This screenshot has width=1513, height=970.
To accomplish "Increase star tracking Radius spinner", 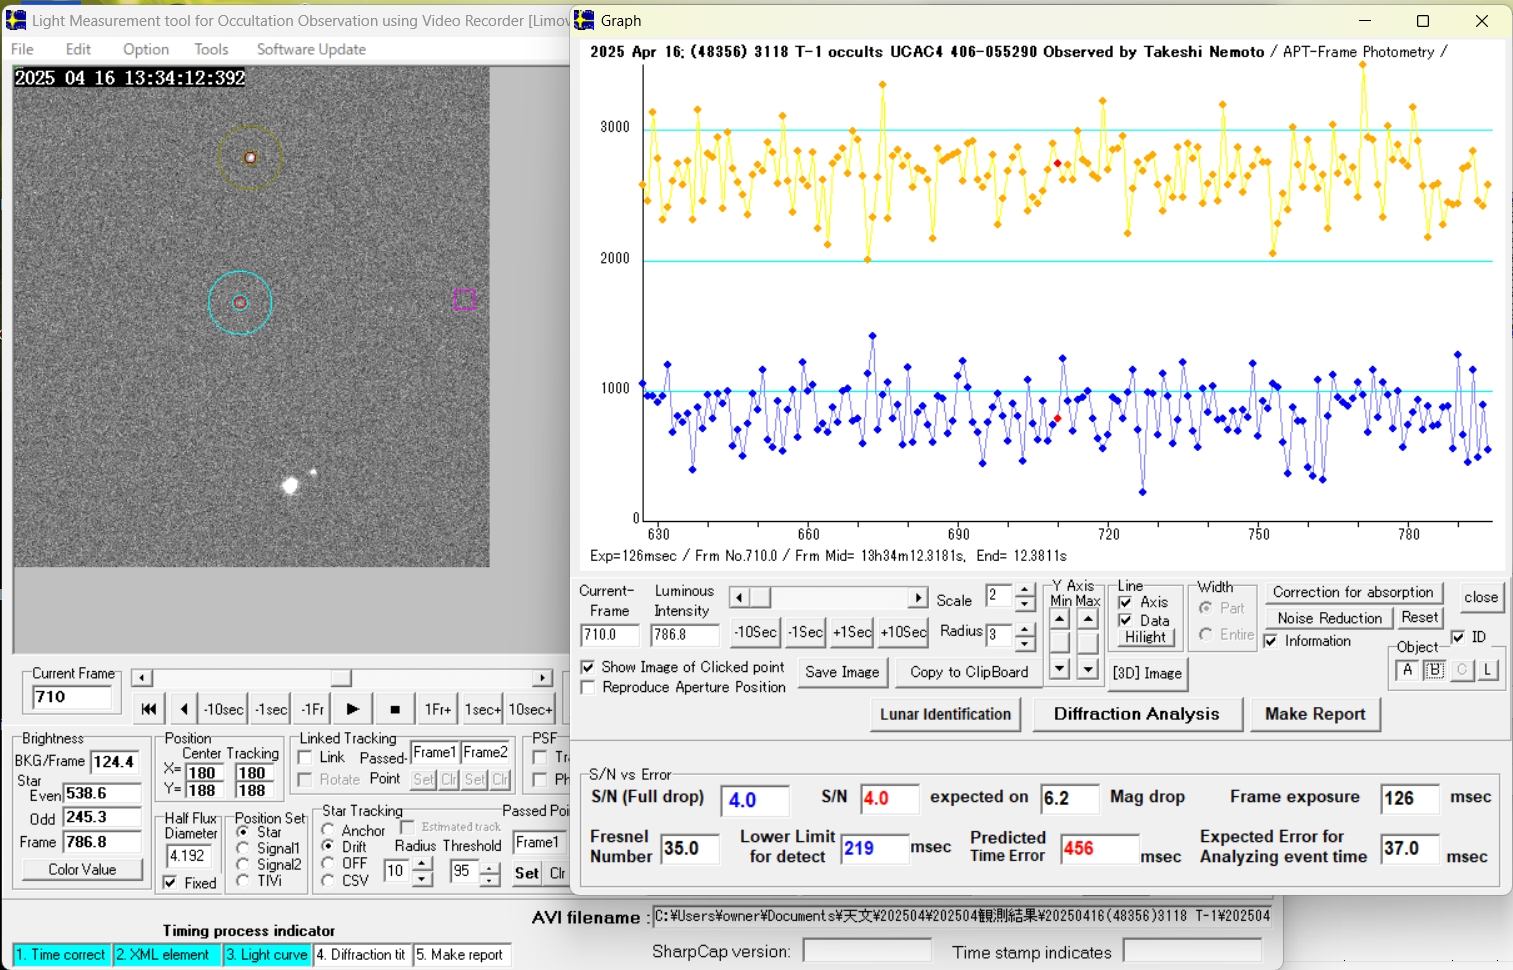I will coord(423,864).
